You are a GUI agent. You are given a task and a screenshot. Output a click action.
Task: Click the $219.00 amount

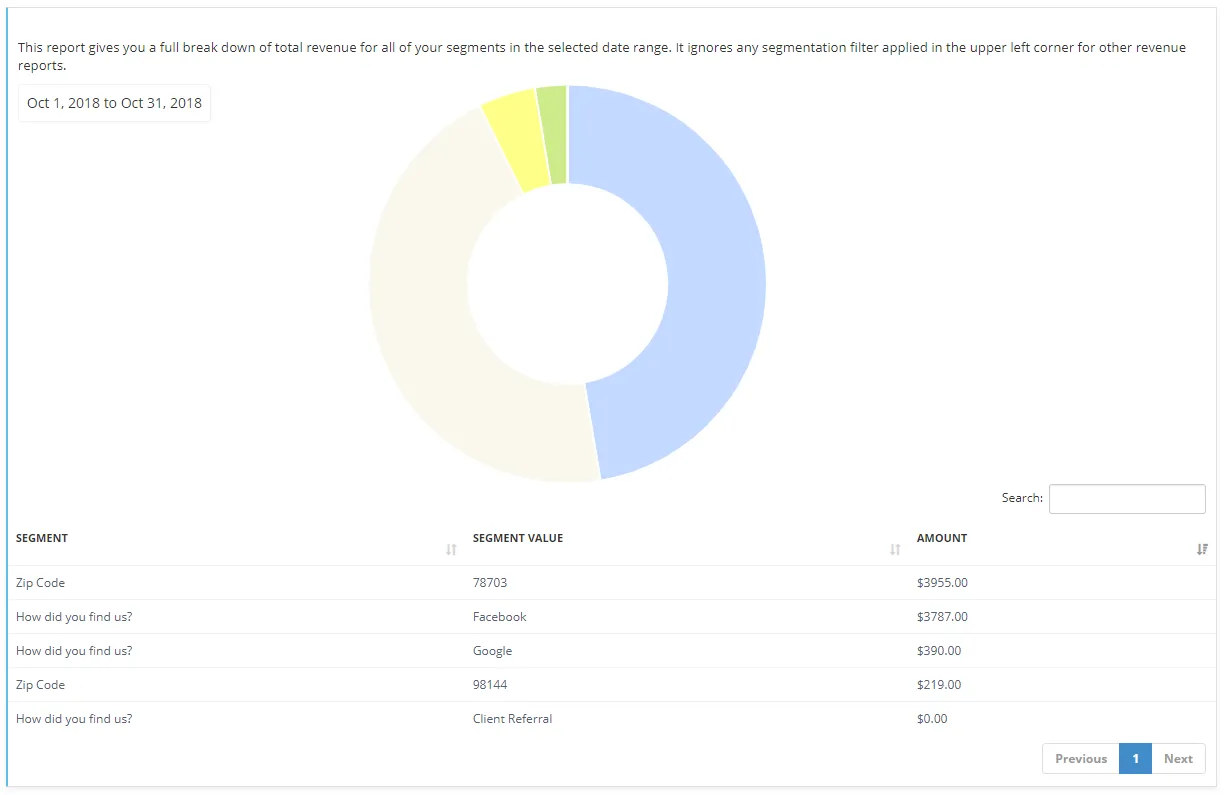point(939,685)
